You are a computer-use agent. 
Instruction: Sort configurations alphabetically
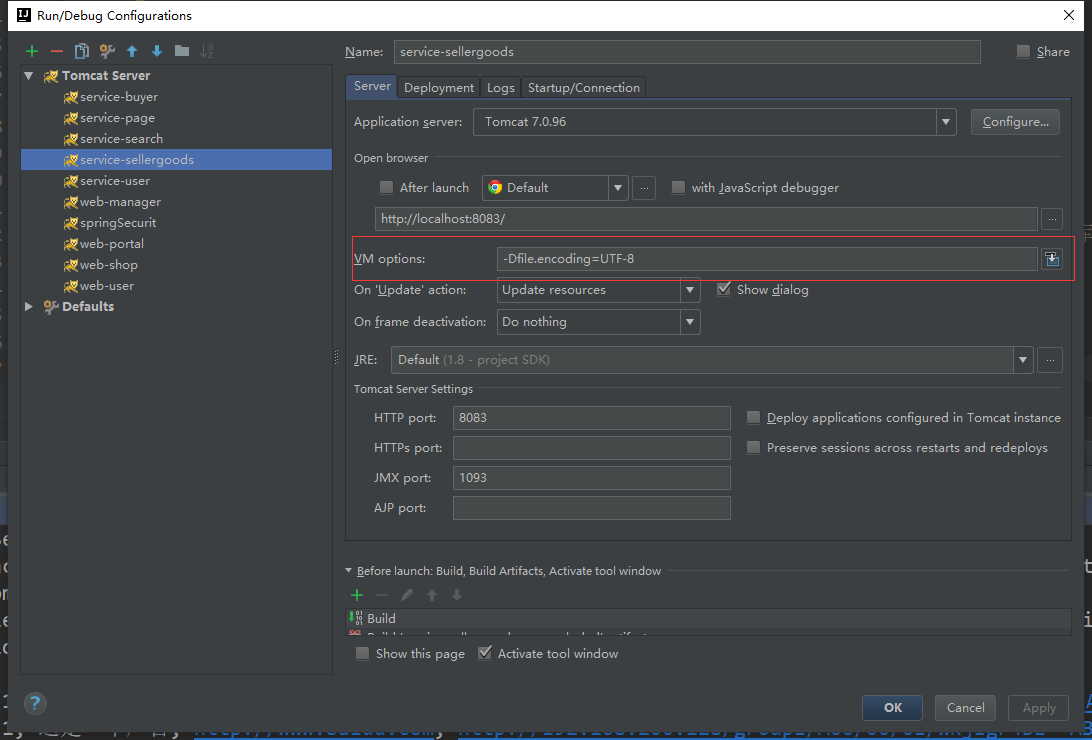point(207,51)
